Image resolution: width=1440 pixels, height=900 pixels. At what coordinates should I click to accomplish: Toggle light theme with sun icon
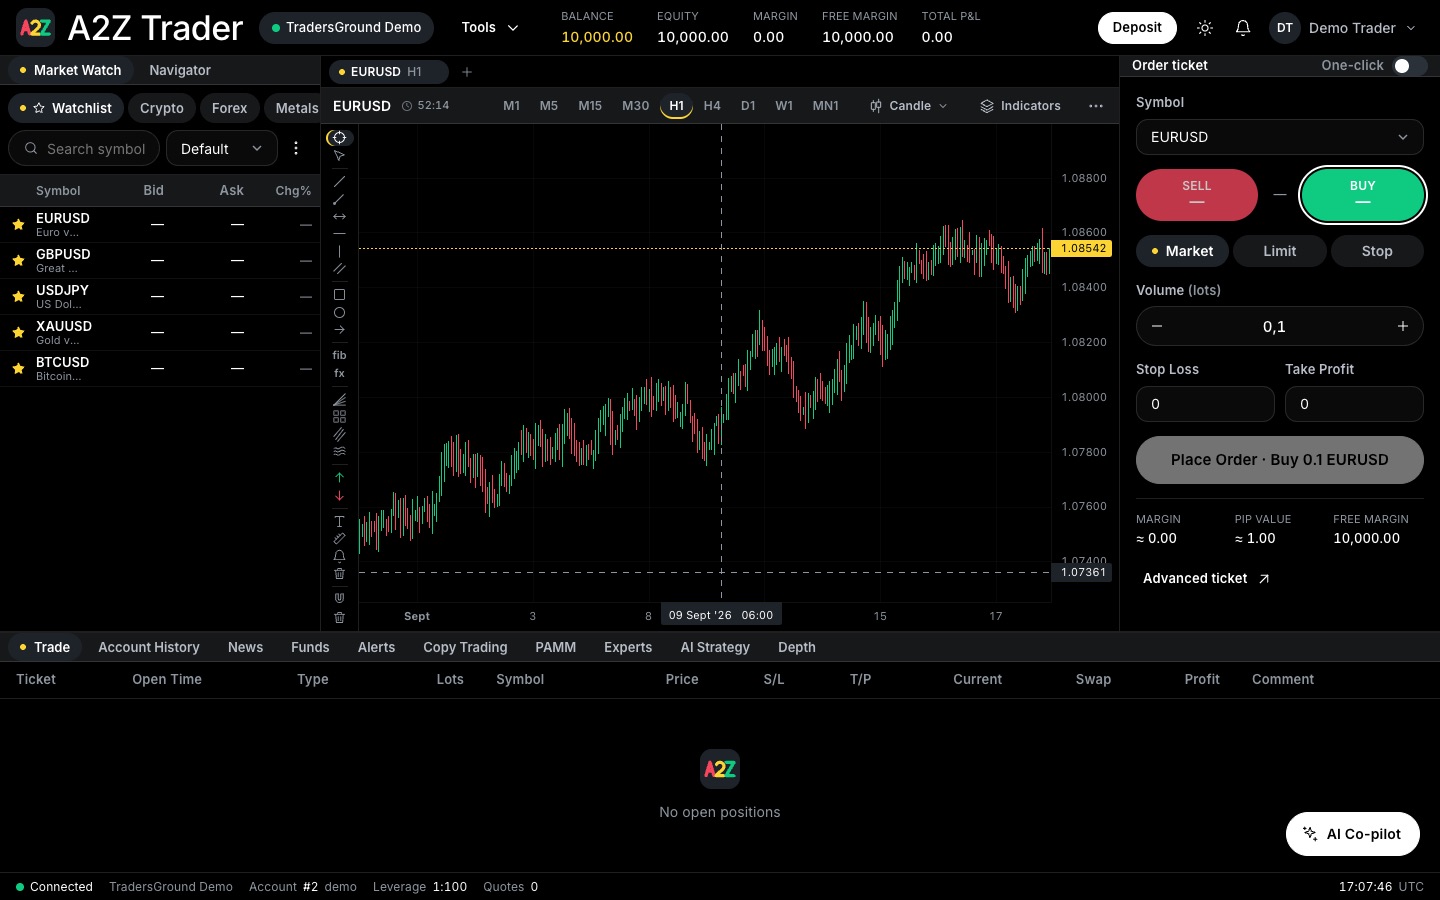pyautogui.click(x=1205, y=28)
